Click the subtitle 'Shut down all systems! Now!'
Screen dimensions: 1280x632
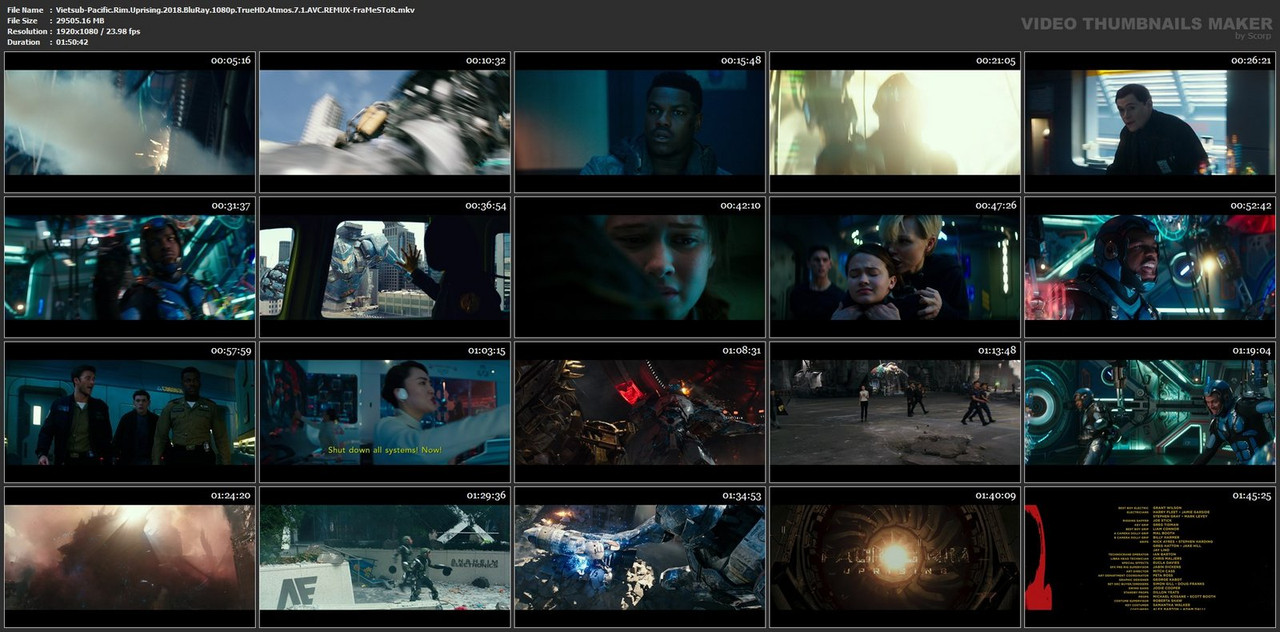point(385,450)
